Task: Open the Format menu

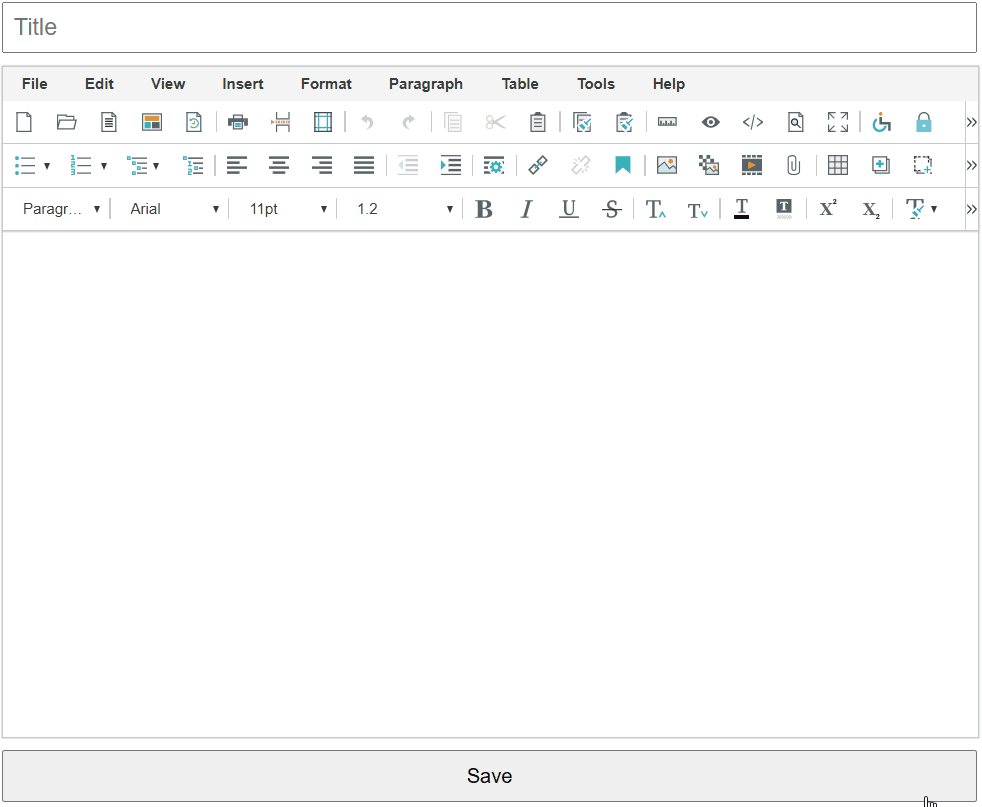Action: coord(326,84)
